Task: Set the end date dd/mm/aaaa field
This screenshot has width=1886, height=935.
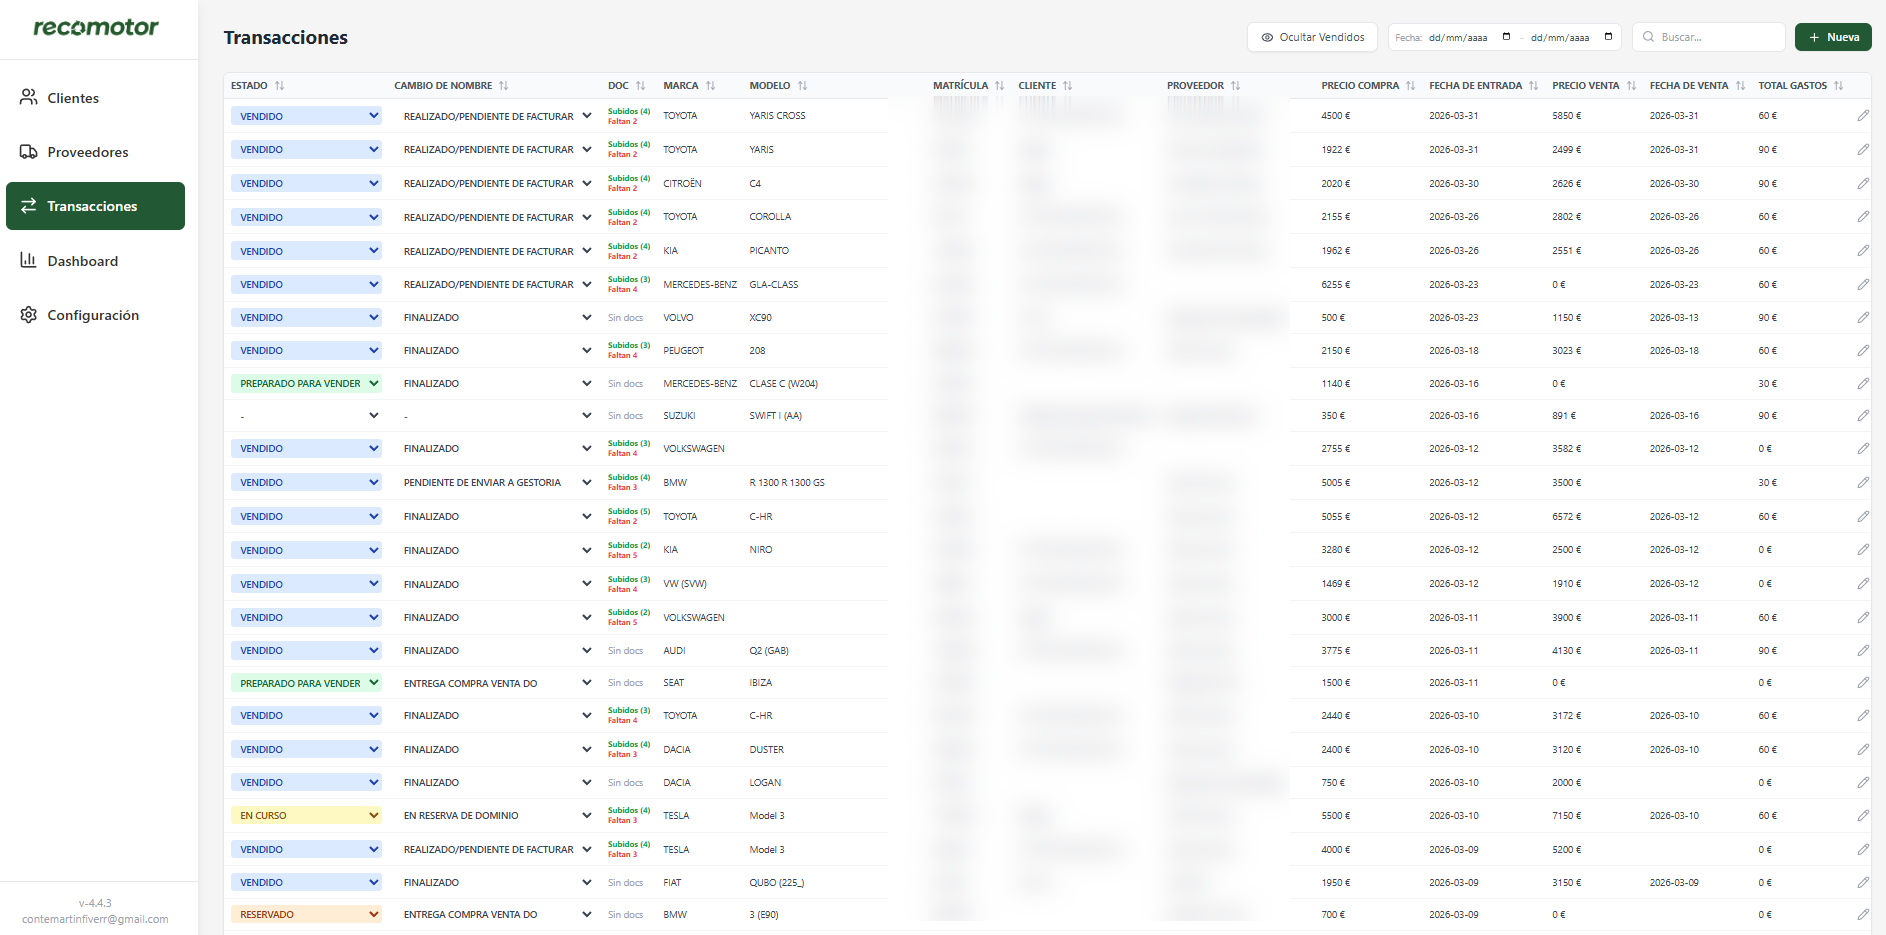Action: pos(1560,37)
